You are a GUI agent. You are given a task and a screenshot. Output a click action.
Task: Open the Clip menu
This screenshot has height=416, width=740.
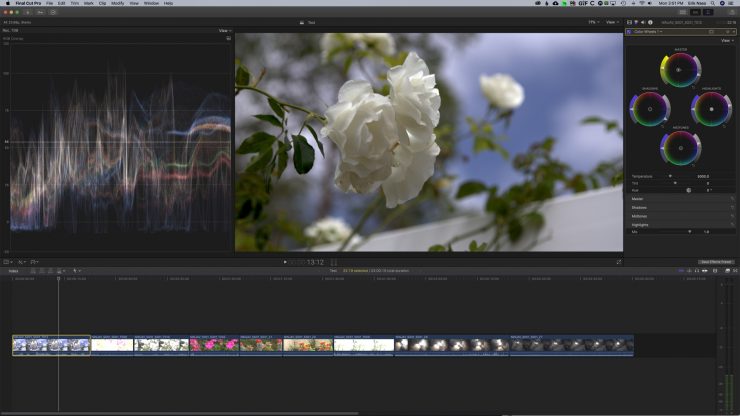click(x=103, y=3)
